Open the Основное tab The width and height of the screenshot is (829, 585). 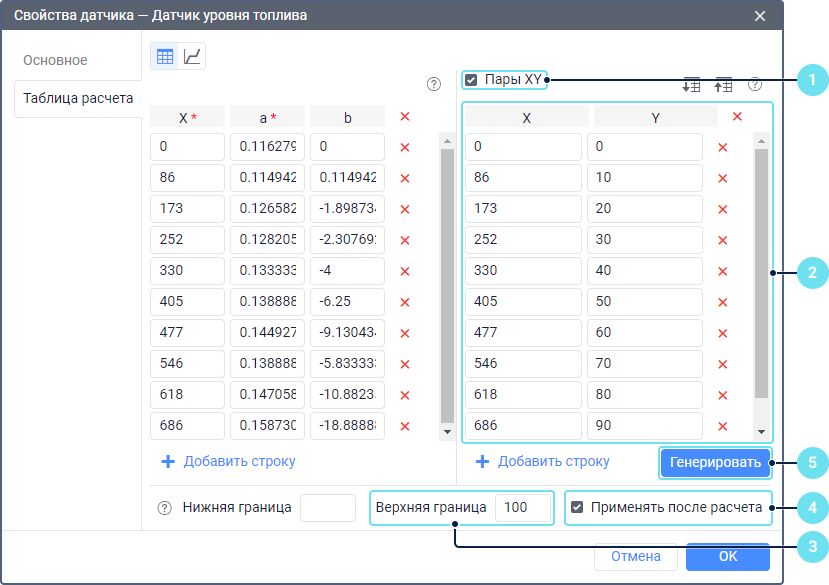[56, 60]
